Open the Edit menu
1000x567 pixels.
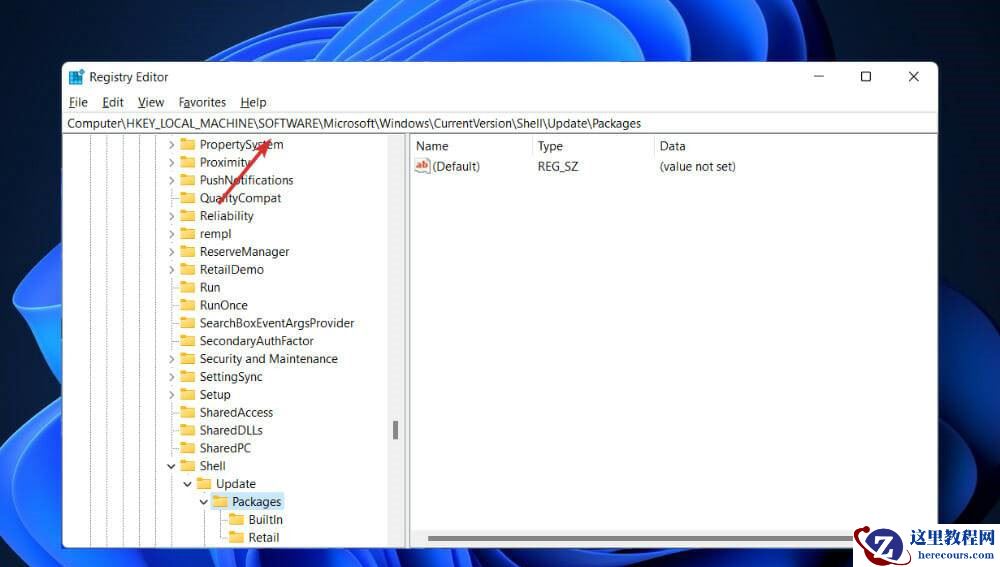point(113,102)
